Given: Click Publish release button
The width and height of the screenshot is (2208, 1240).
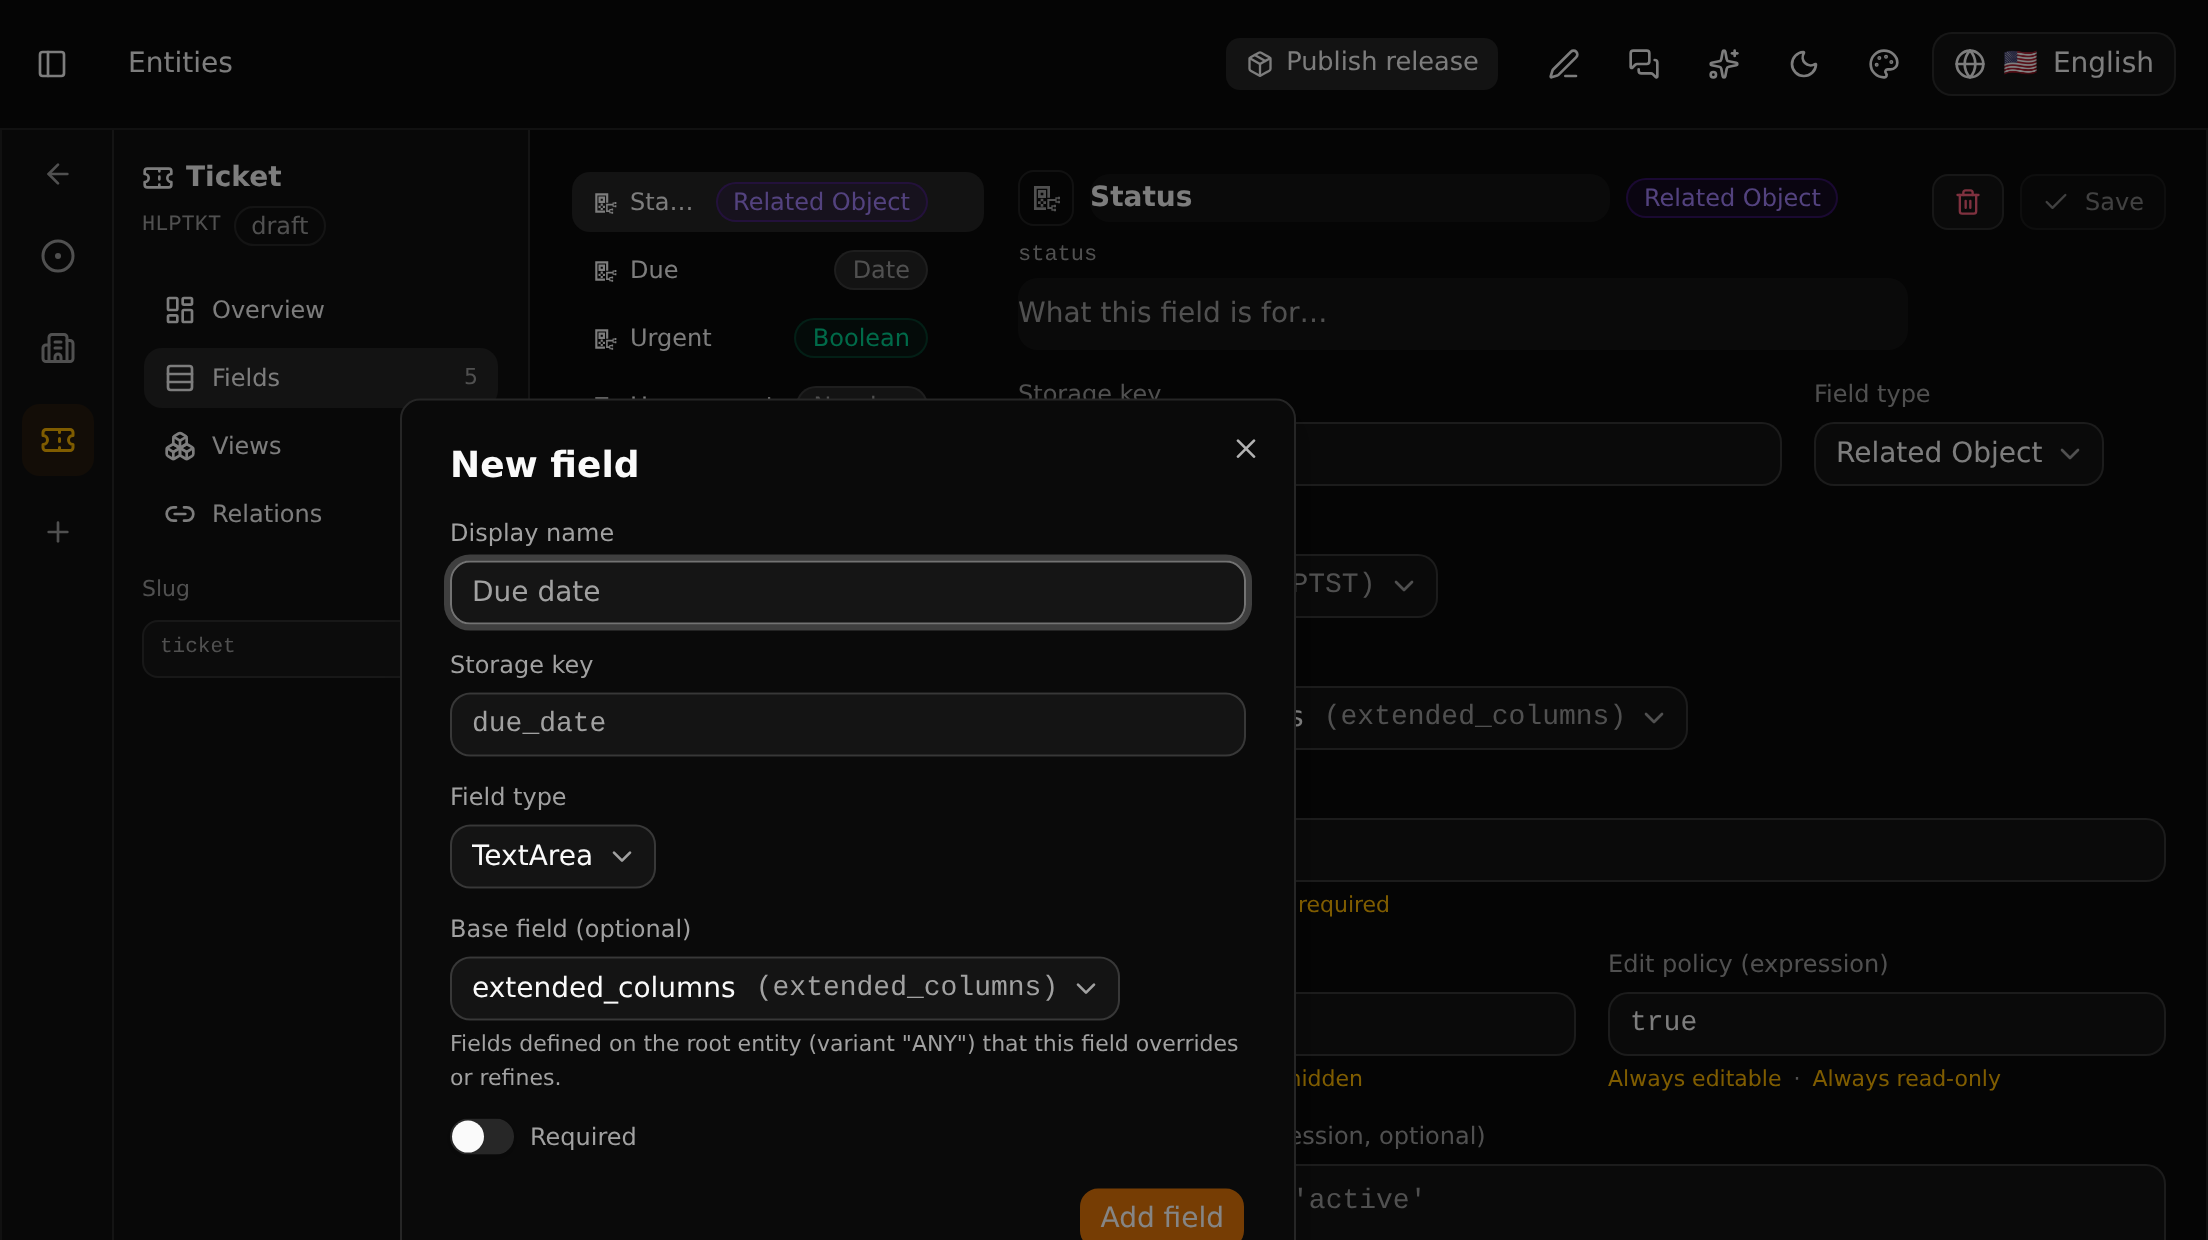Looking at the screenshot, I should [x=1362, y=64].
